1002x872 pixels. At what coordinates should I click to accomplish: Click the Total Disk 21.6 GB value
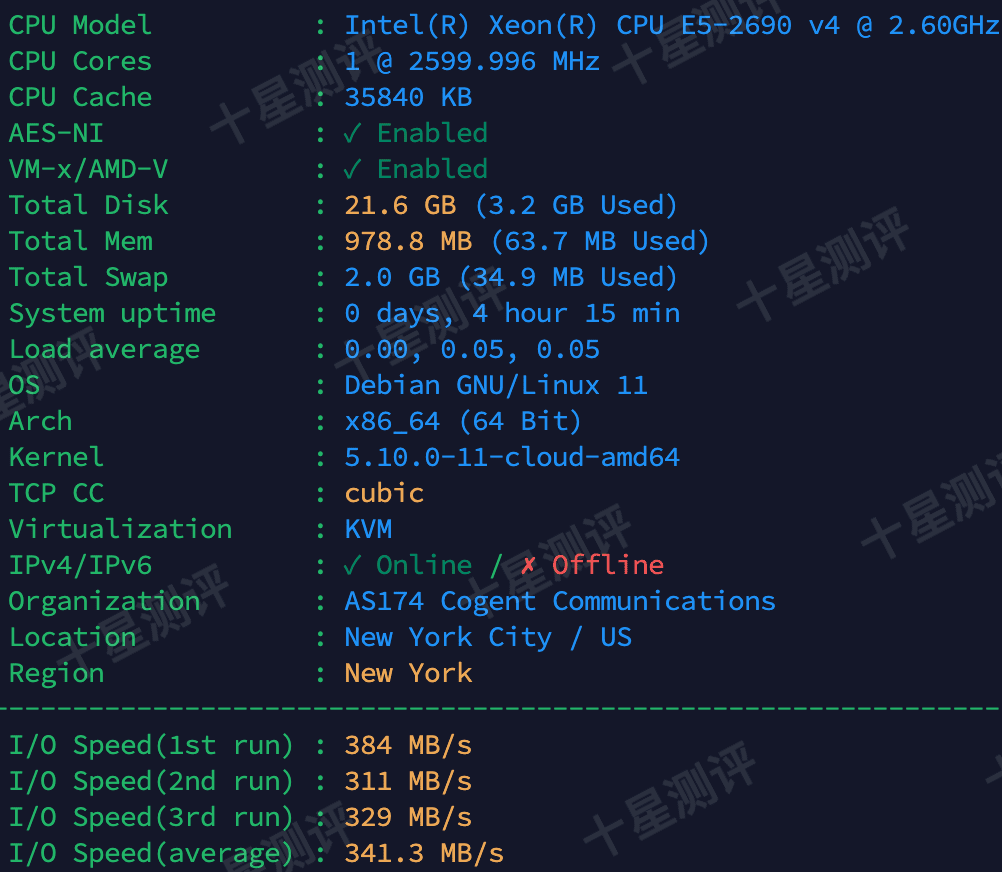400,206
